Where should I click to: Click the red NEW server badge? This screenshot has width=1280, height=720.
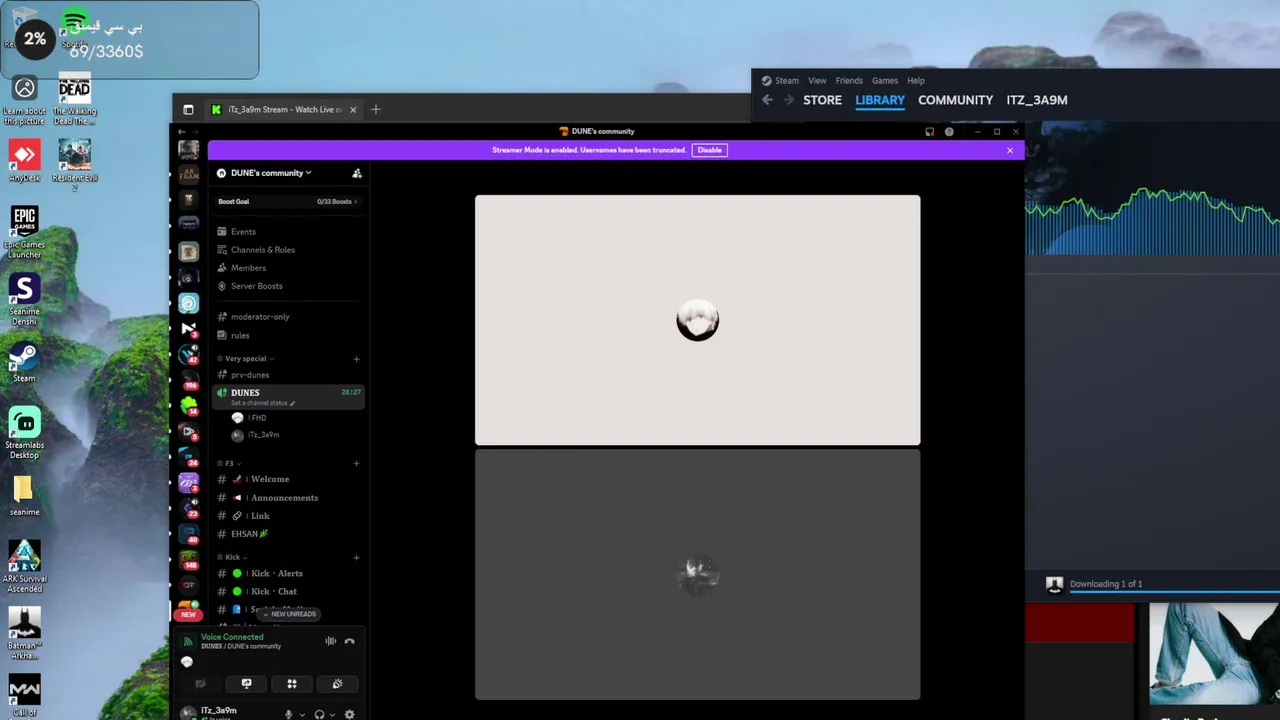click(188, 614)
